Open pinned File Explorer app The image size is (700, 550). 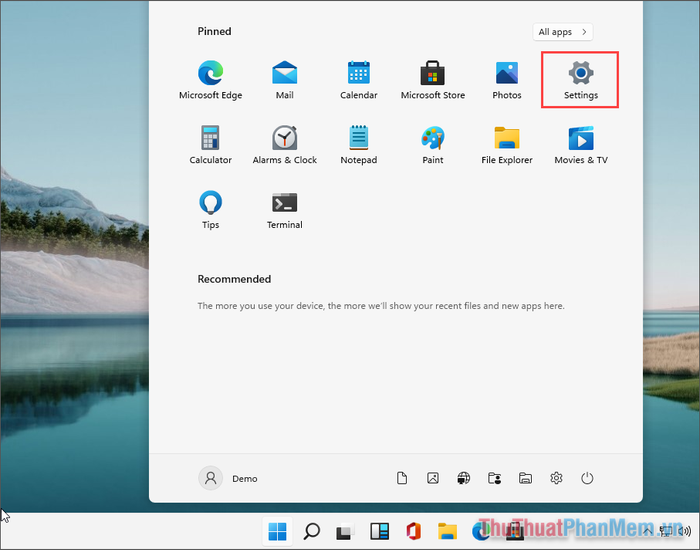coord(507,145)
